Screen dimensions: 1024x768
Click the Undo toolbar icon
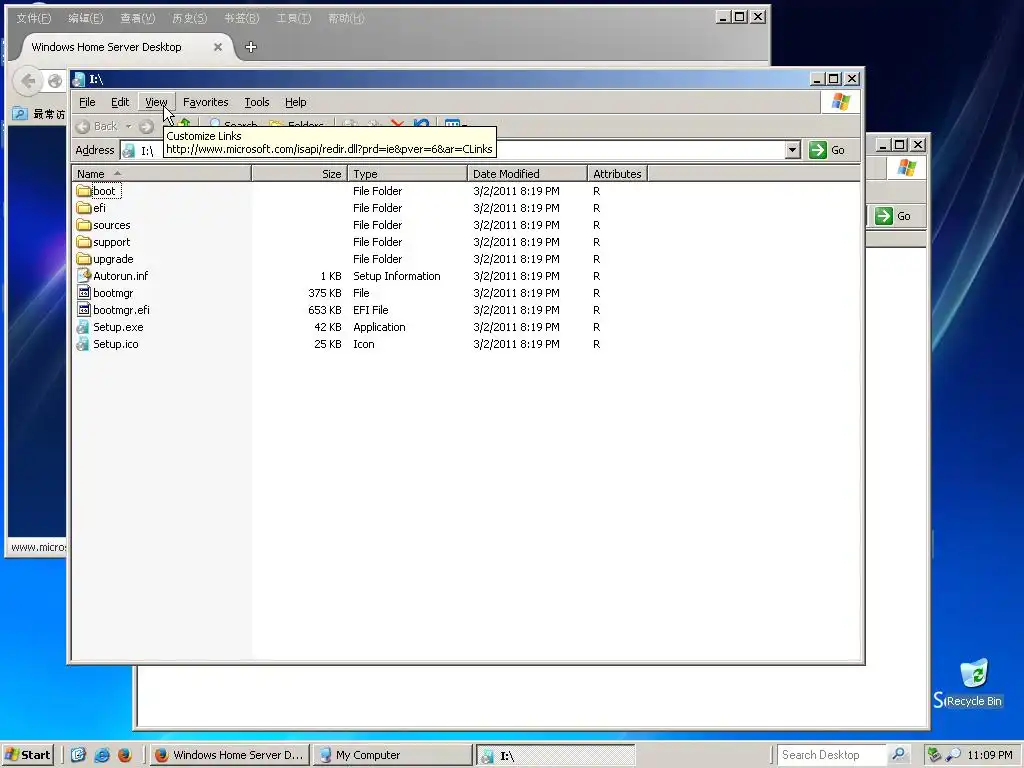pyautogui.click(x=422, y=123)
